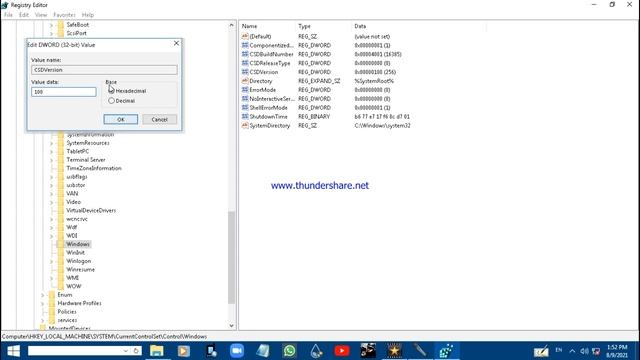Confirm the DWORD edit with OK
The width and height of the screenshot is (640, 360).
point(121,119)
